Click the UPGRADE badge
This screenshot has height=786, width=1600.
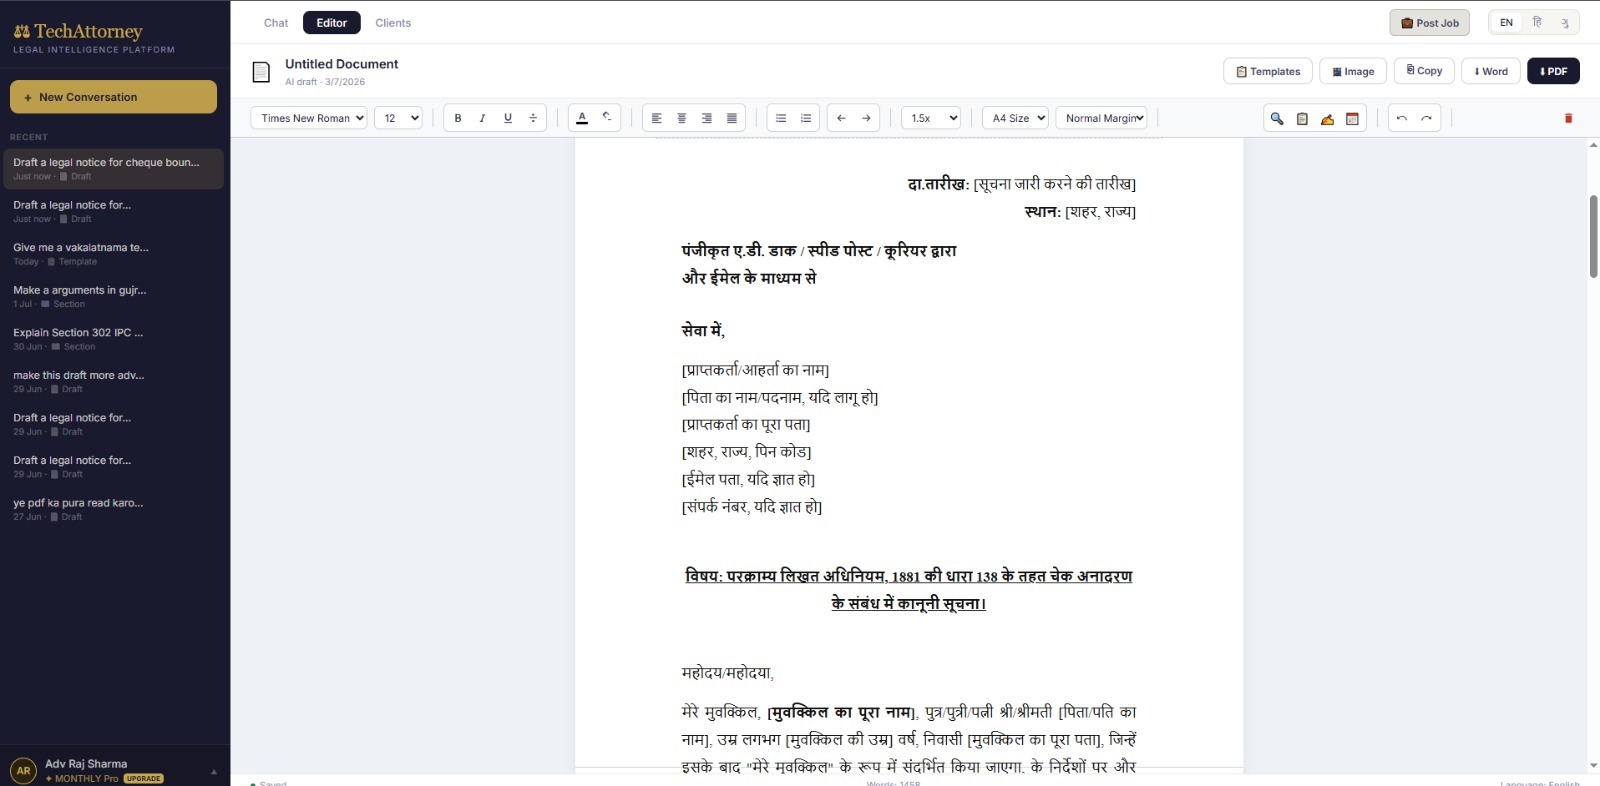pyautogui.click(x=144, y=778)
